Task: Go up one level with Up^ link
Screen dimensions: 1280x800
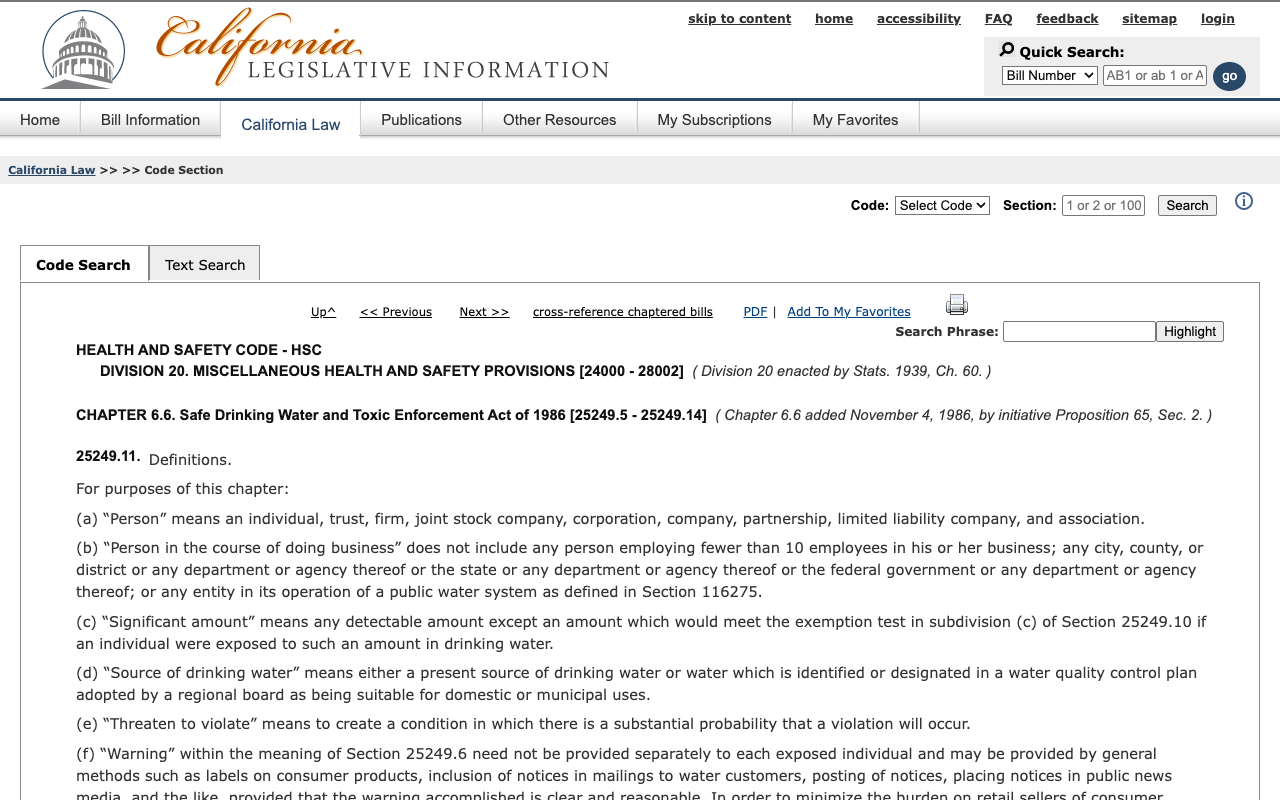Action: 323,312
